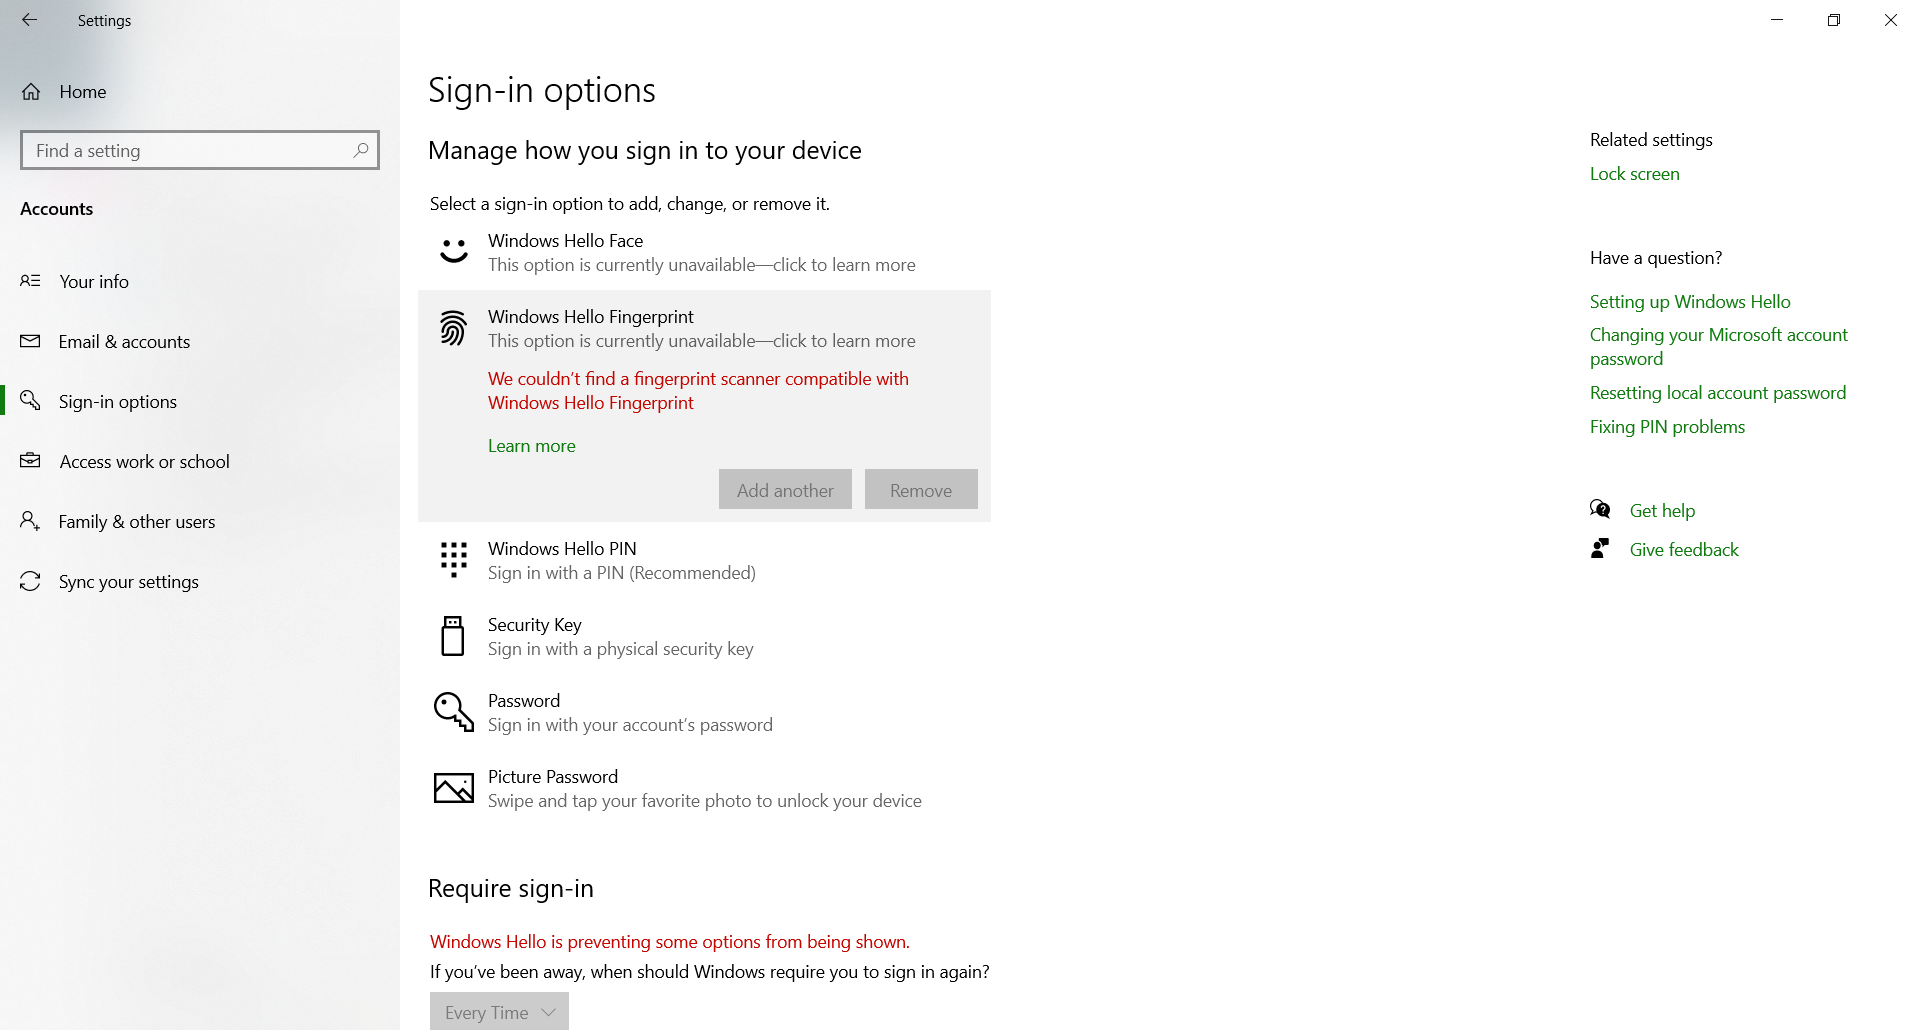Open the Lock screen settings link
The height and width of the screenshot is (1030, 1920).
coord(1634,173)
